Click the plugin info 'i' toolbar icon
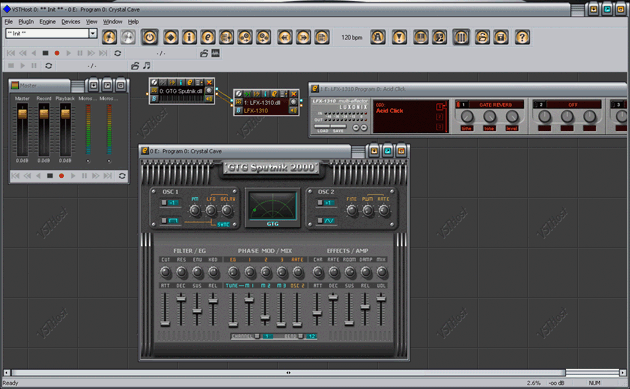Image resolution: width=630 pixels, height=389 pixels. coord(189,37)
